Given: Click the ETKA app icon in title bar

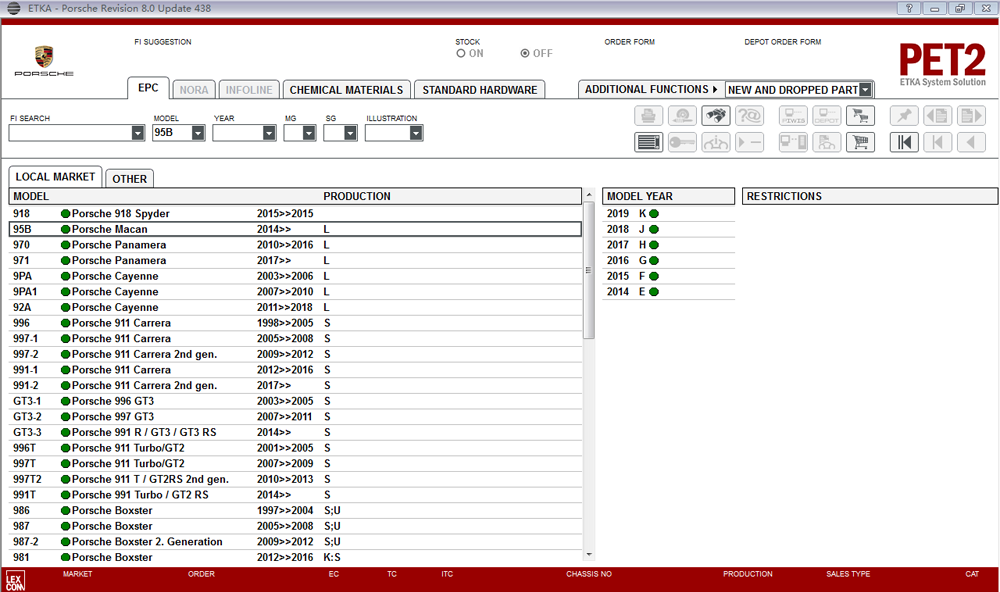Looking at the screenshot, I should (x=13, y=8).
